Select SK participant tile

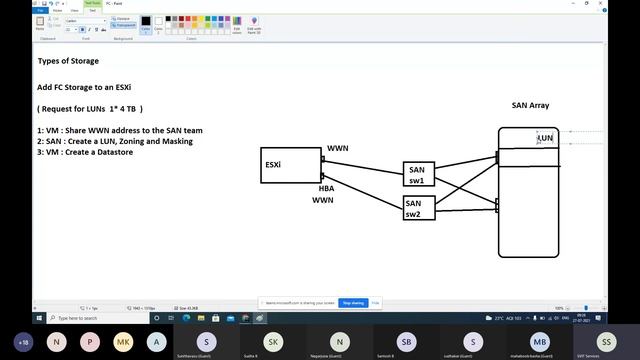pyautogui.click(x=273, y=342)
